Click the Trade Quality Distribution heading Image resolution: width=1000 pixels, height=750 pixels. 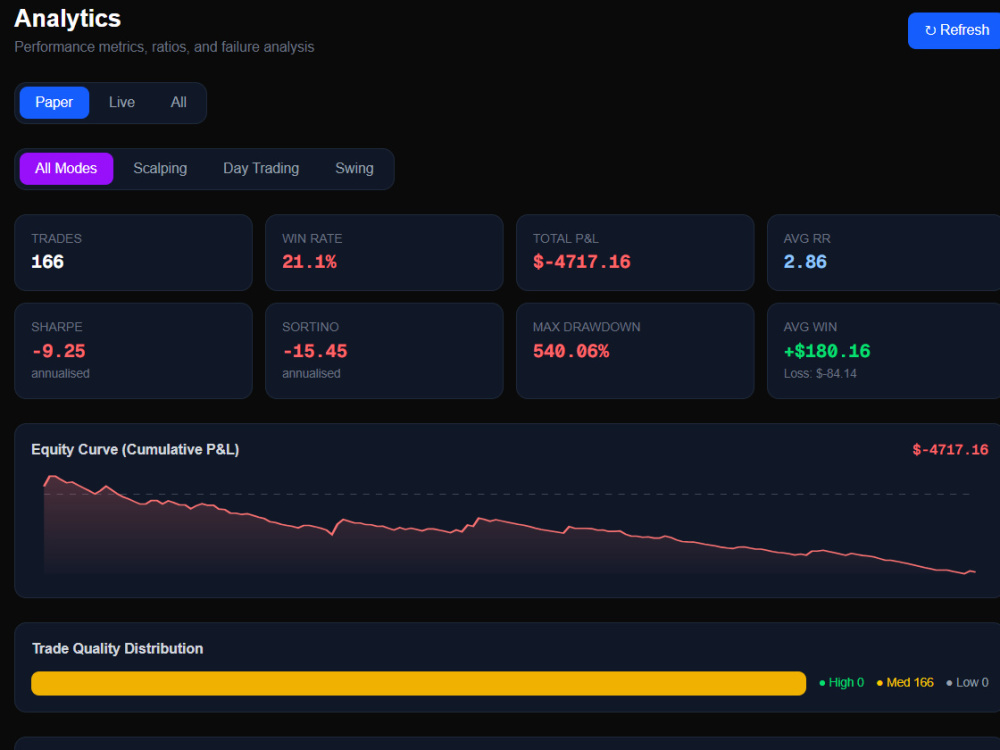pos(117,649)
